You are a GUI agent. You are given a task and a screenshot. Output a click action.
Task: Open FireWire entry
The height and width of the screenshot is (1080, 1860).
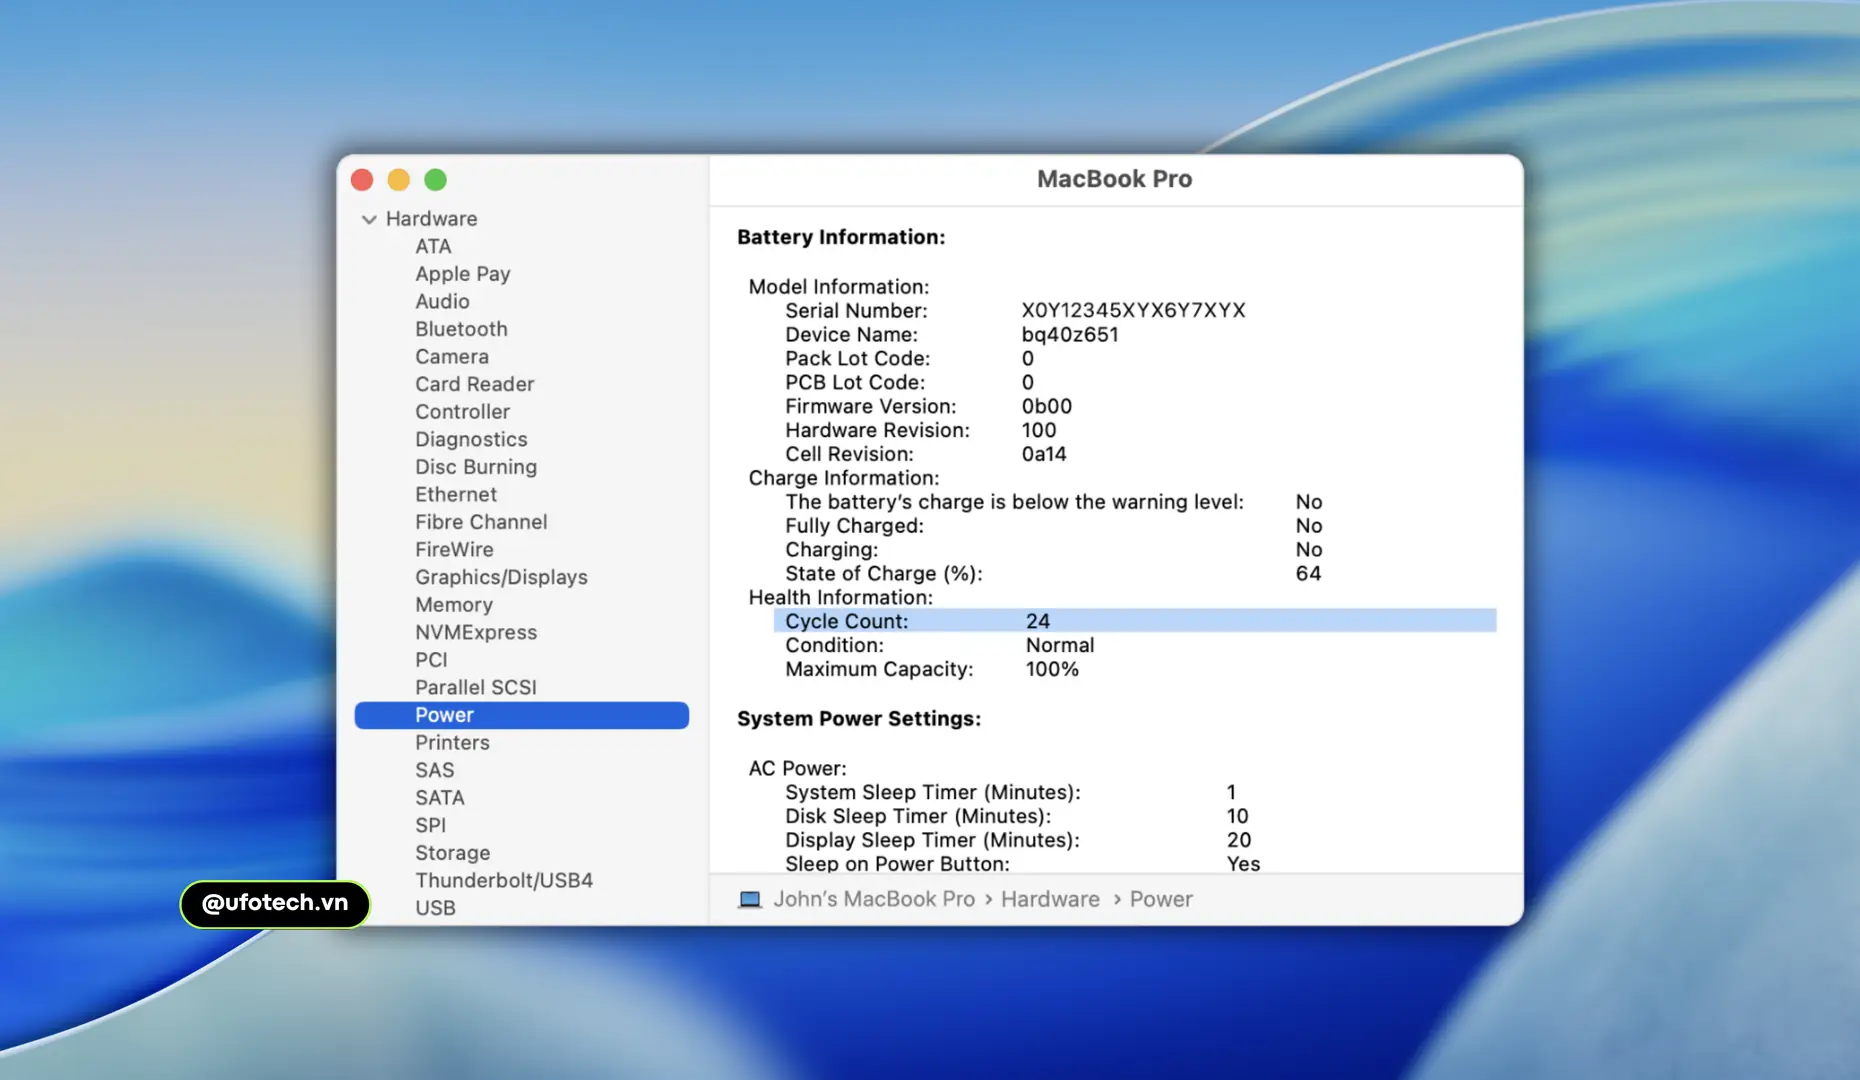point(454,550)
